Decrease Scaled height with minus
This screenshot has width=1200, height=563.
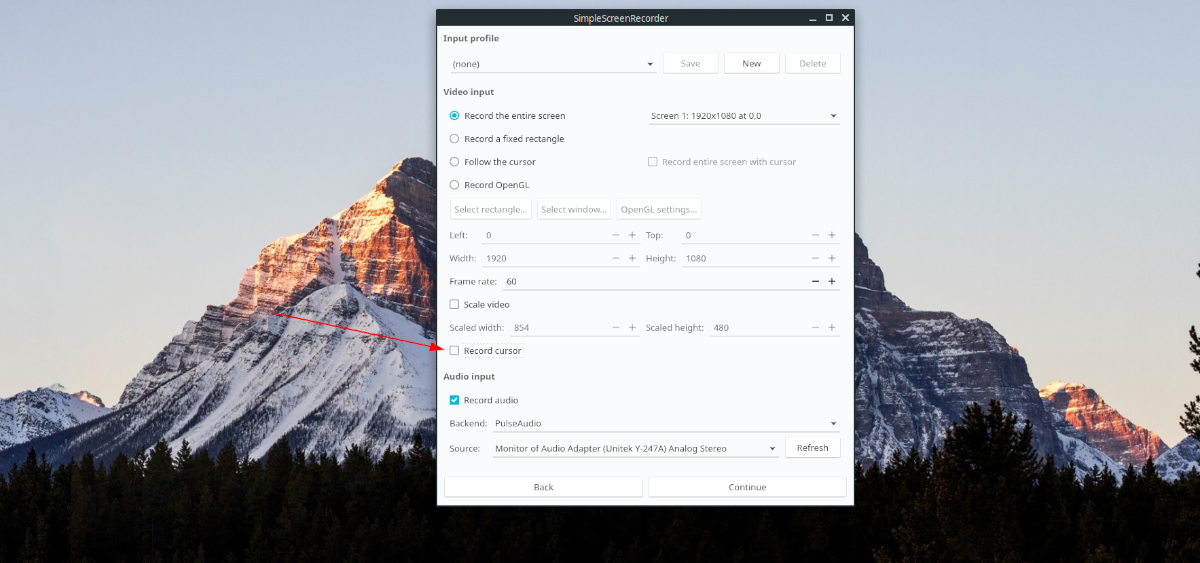816,327
